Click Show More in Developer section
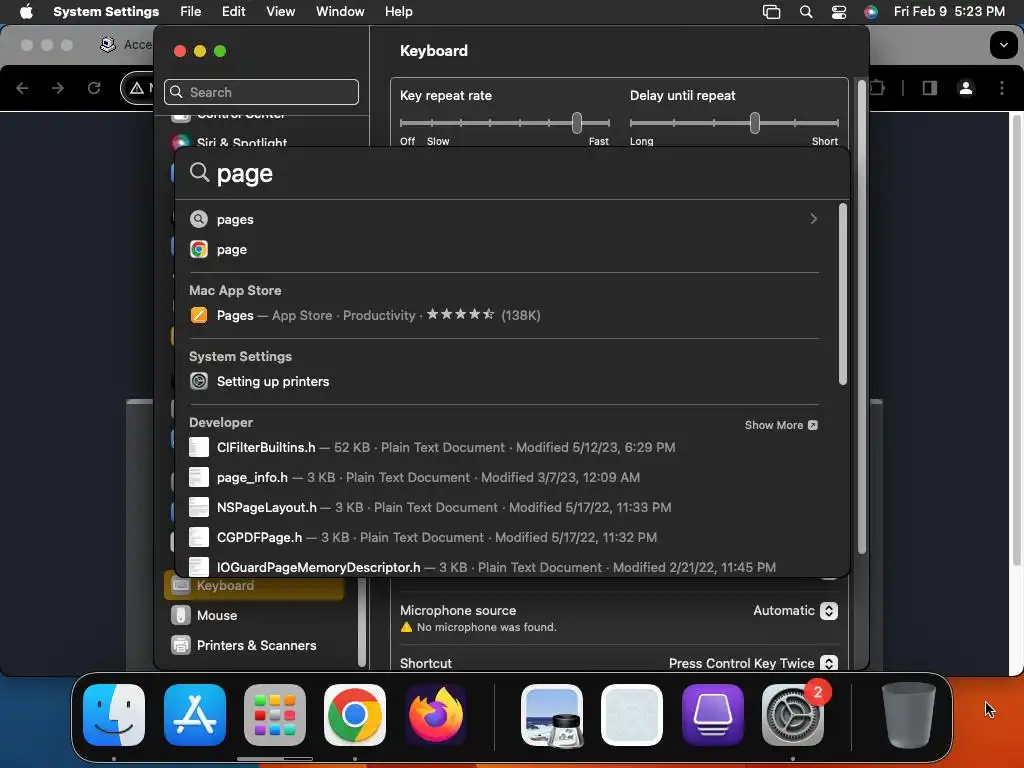 click(x=781, y=425)
